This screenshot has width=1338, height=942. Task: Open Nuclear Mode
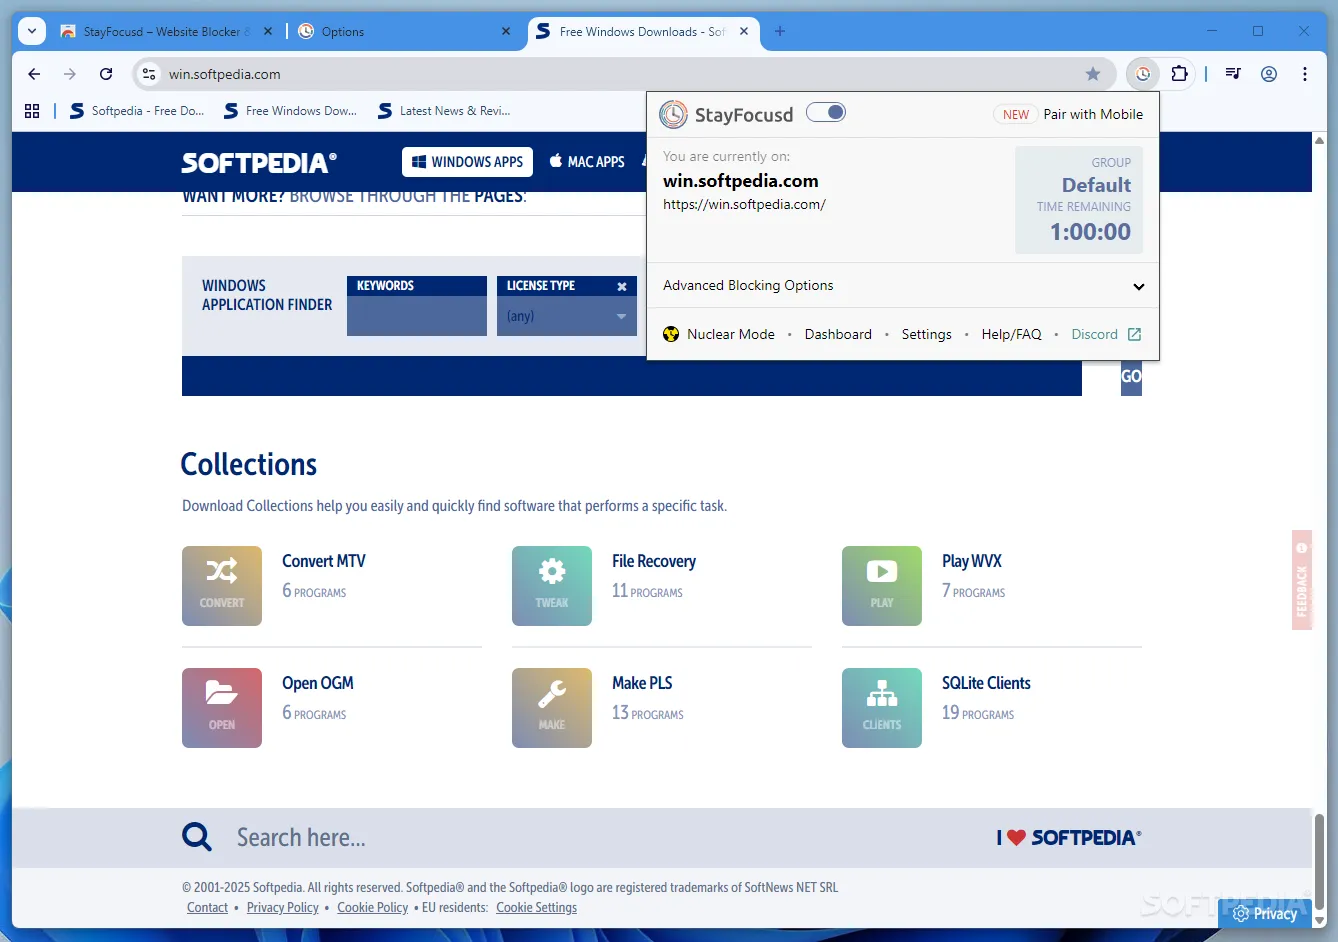[730, 334]
